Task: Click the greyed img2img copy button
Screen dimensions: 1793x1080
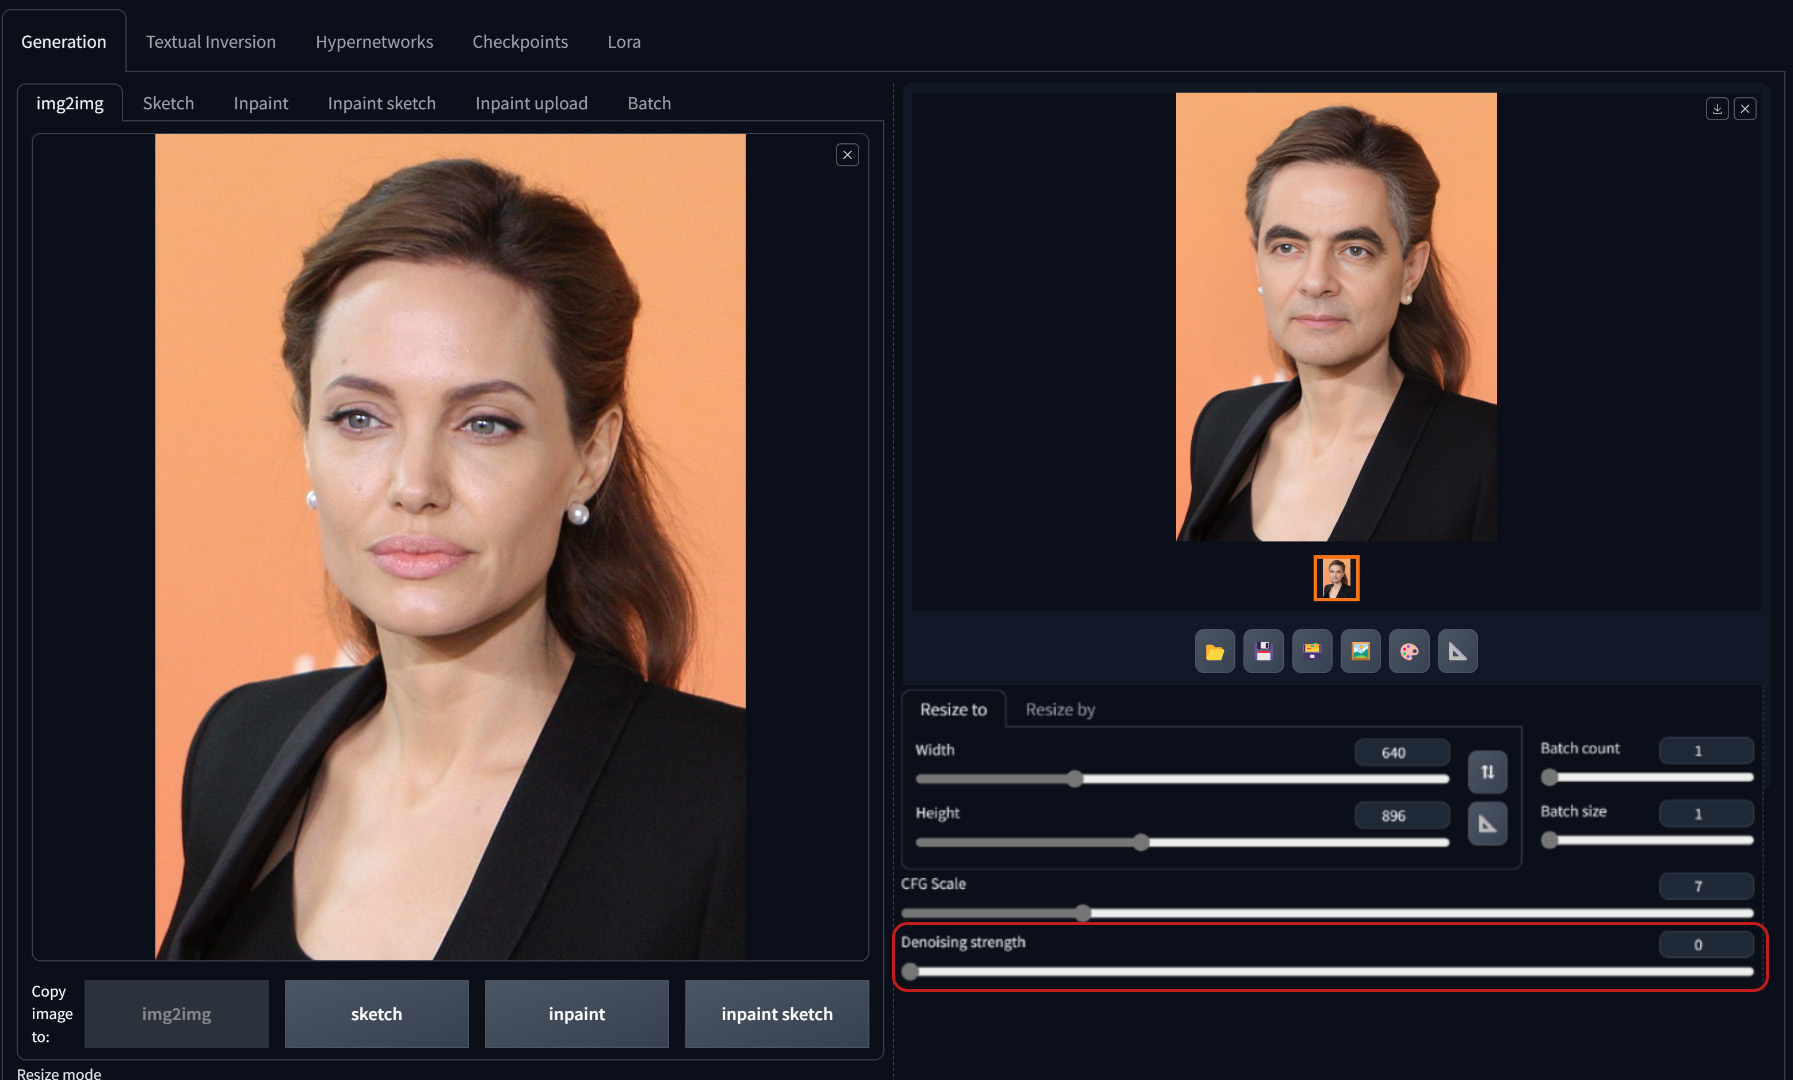Action: tap(176, 1014)
